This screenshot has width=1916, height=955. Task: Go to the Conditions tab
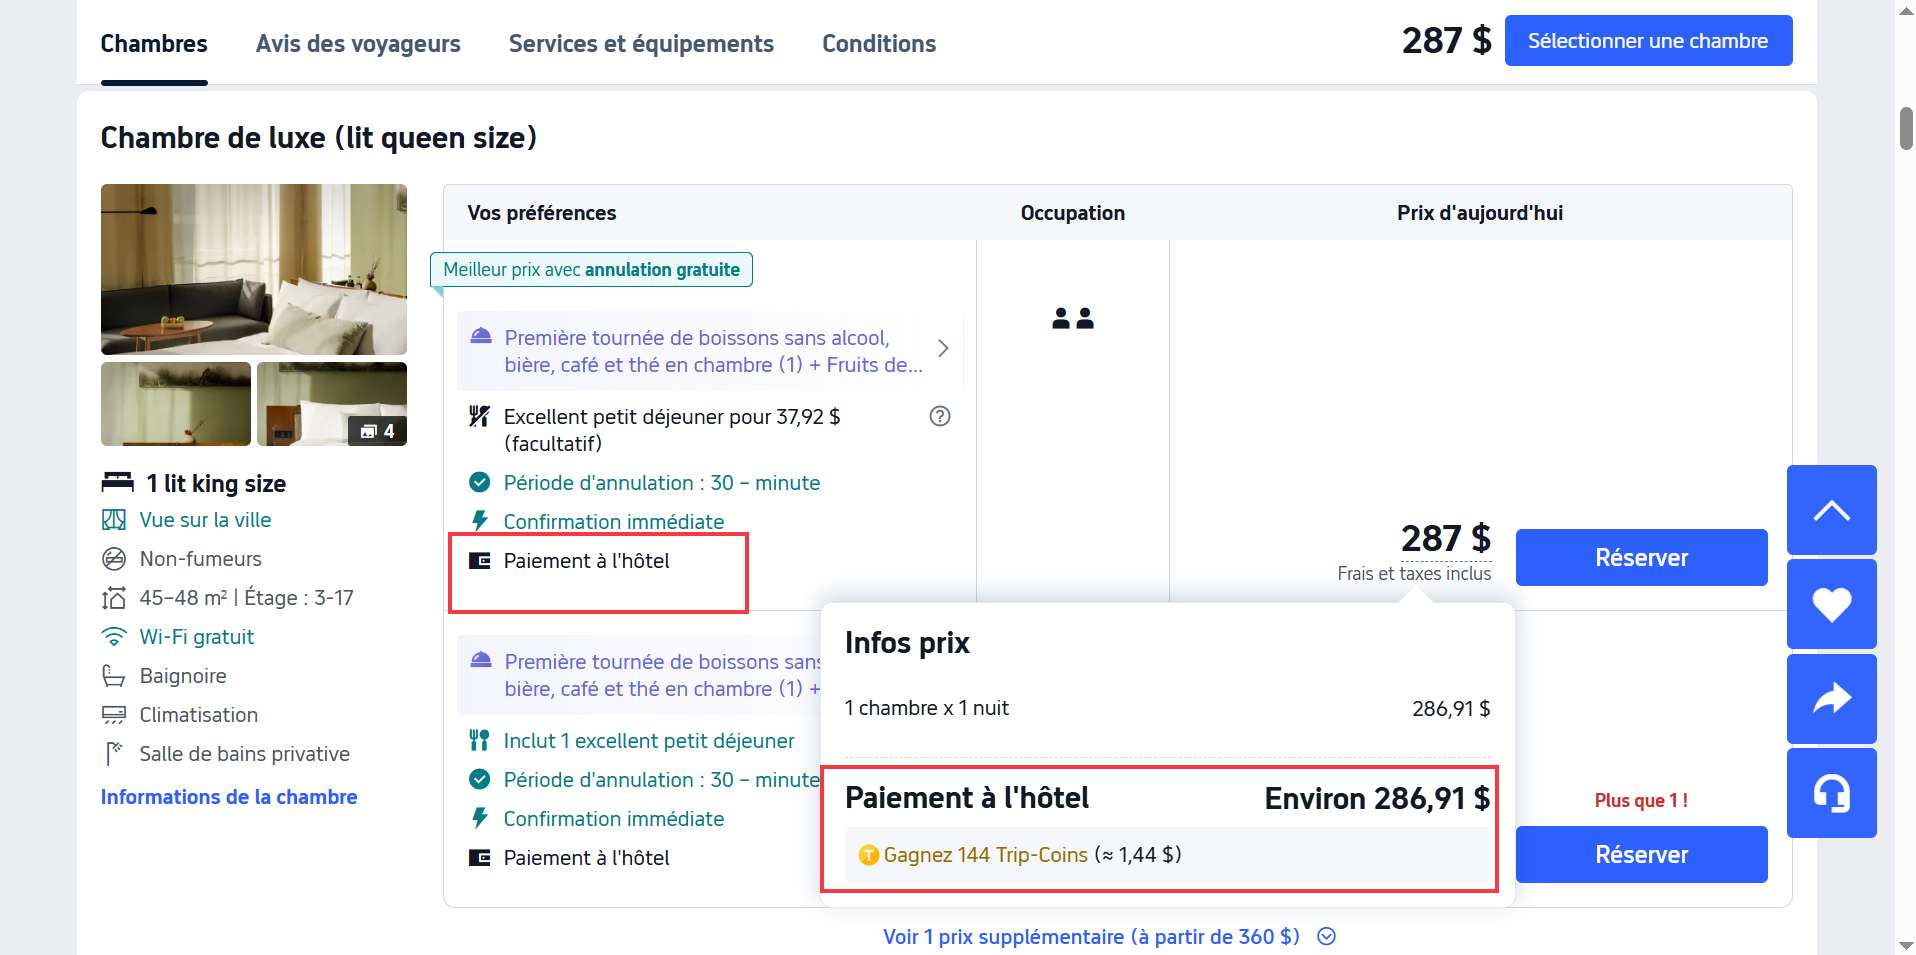[878, 44]
